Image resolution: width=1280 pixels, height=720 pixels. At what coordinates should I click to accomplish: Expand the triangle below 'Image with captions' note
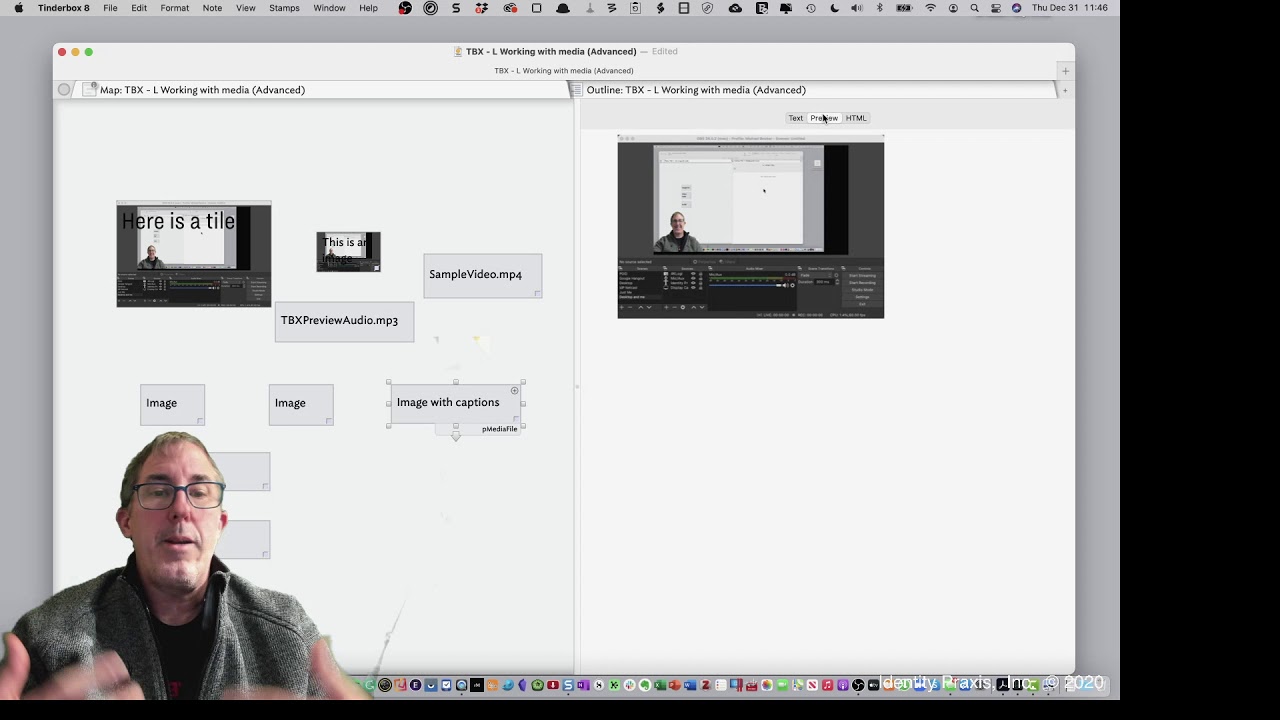456,437
